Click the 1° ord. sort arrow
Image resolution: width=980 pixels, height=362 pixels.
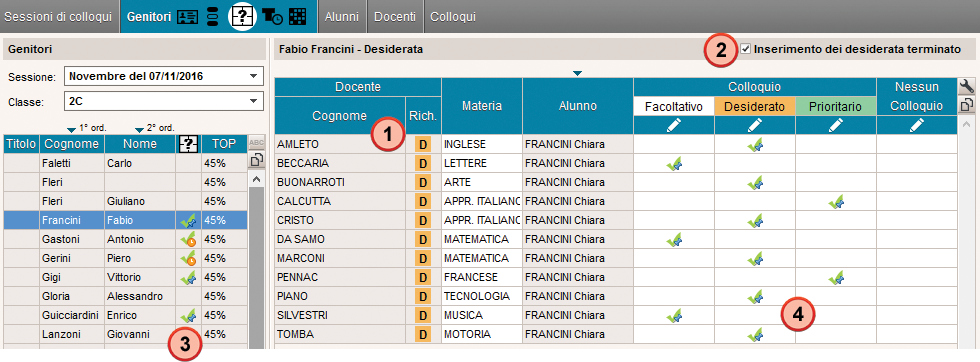72,129
